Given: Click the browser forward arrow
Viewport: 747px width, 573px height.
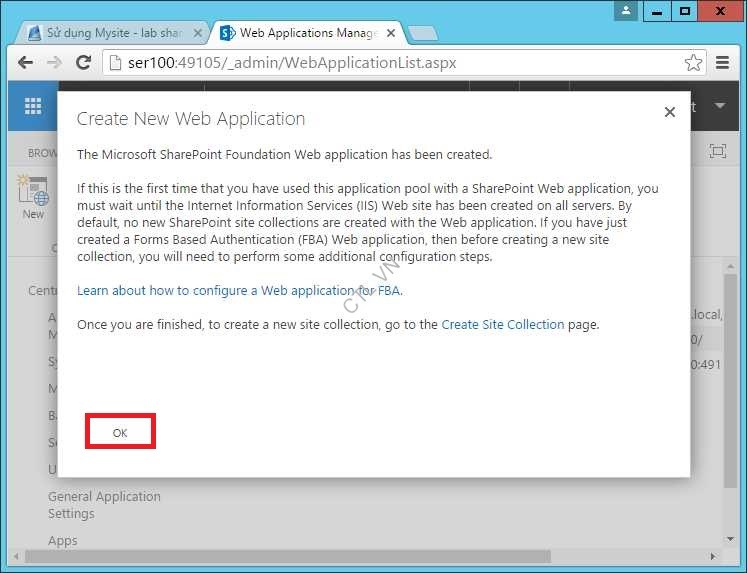Looking at the screenshot, I should [x=54, y=62].
